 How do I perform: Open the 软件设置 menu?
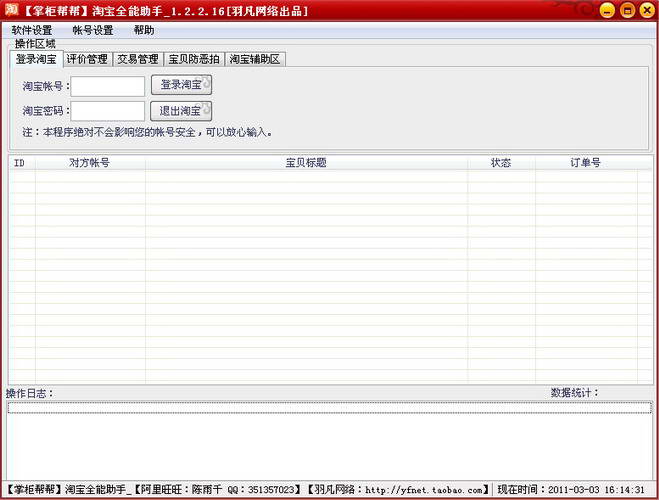[32, 30]
